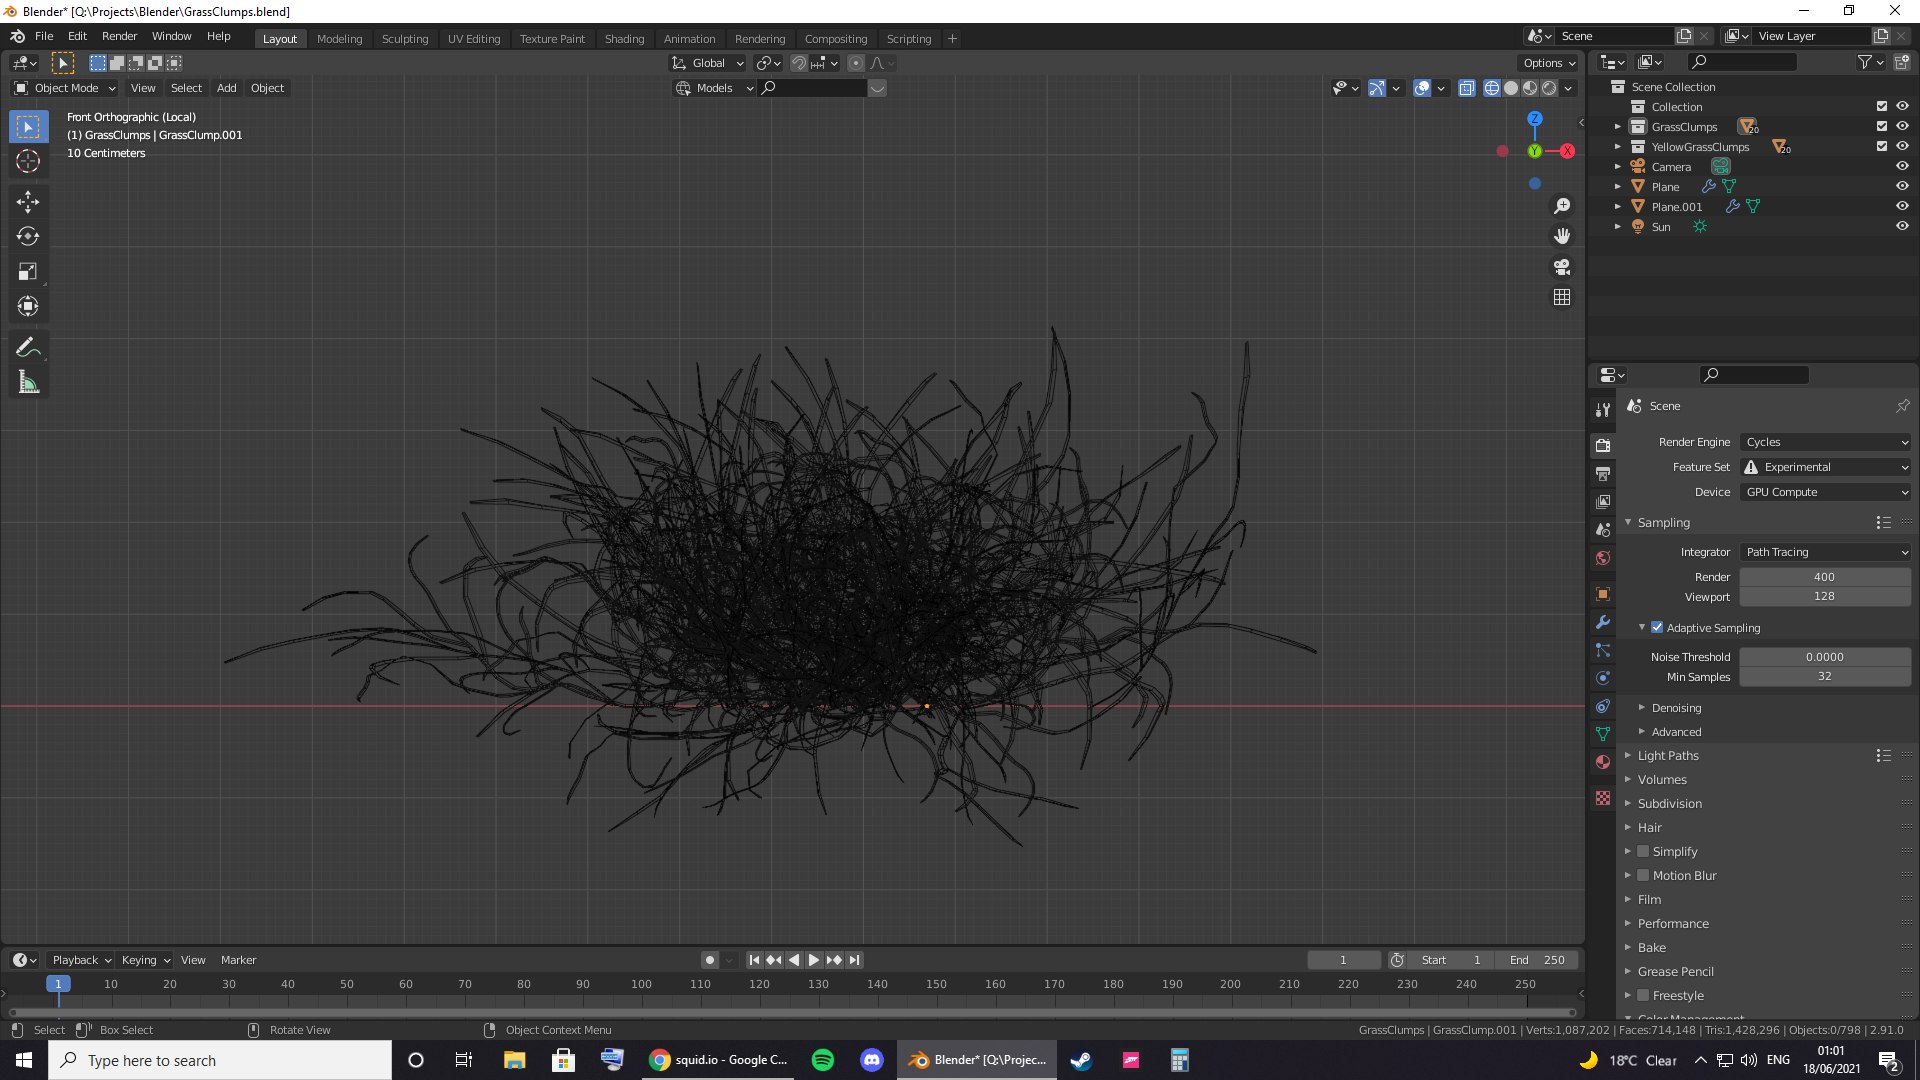Open the Integrator Path Tracing dropdown

pos(1826,552)
